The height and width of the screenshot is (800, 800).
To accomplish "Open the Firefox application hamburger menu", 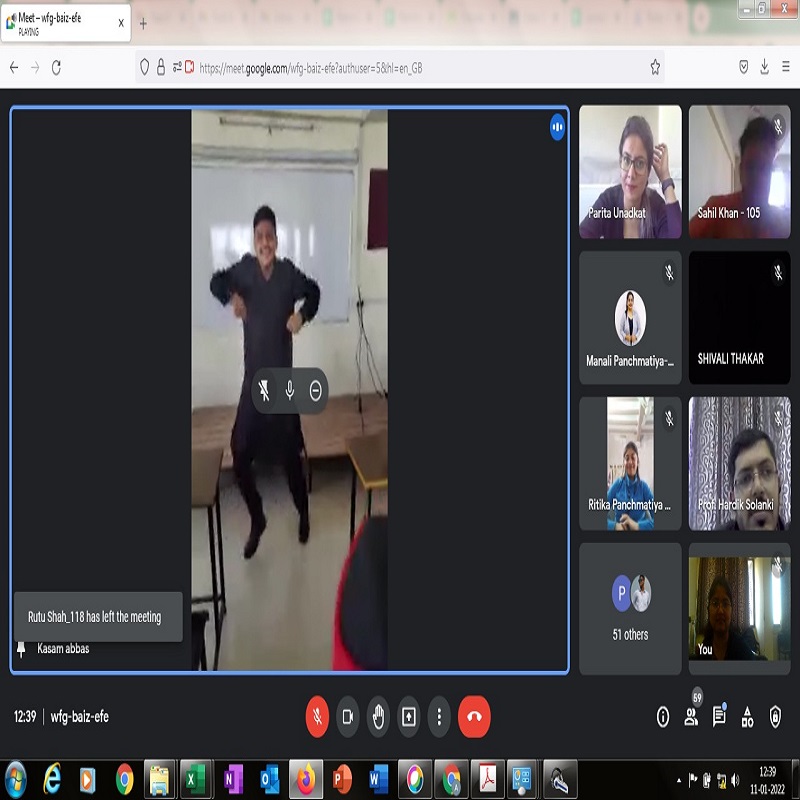I will [x=786, y=67].
